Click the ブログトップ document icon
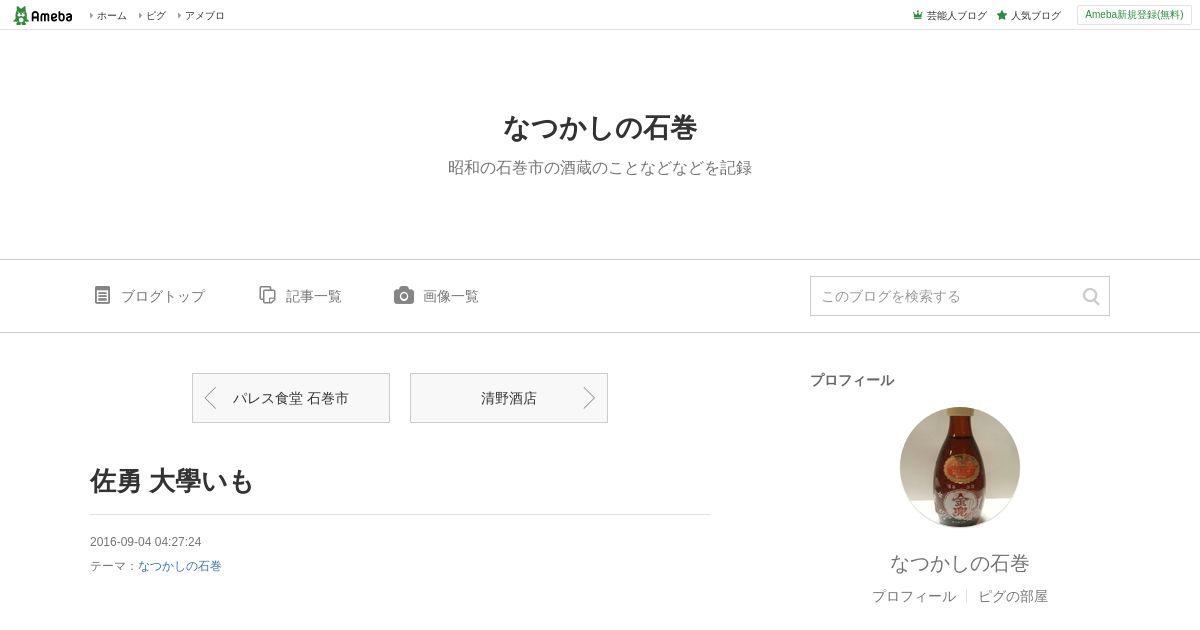Image resolution: width=1200 pixels, height=630 pixels. (x=102, y=295)
